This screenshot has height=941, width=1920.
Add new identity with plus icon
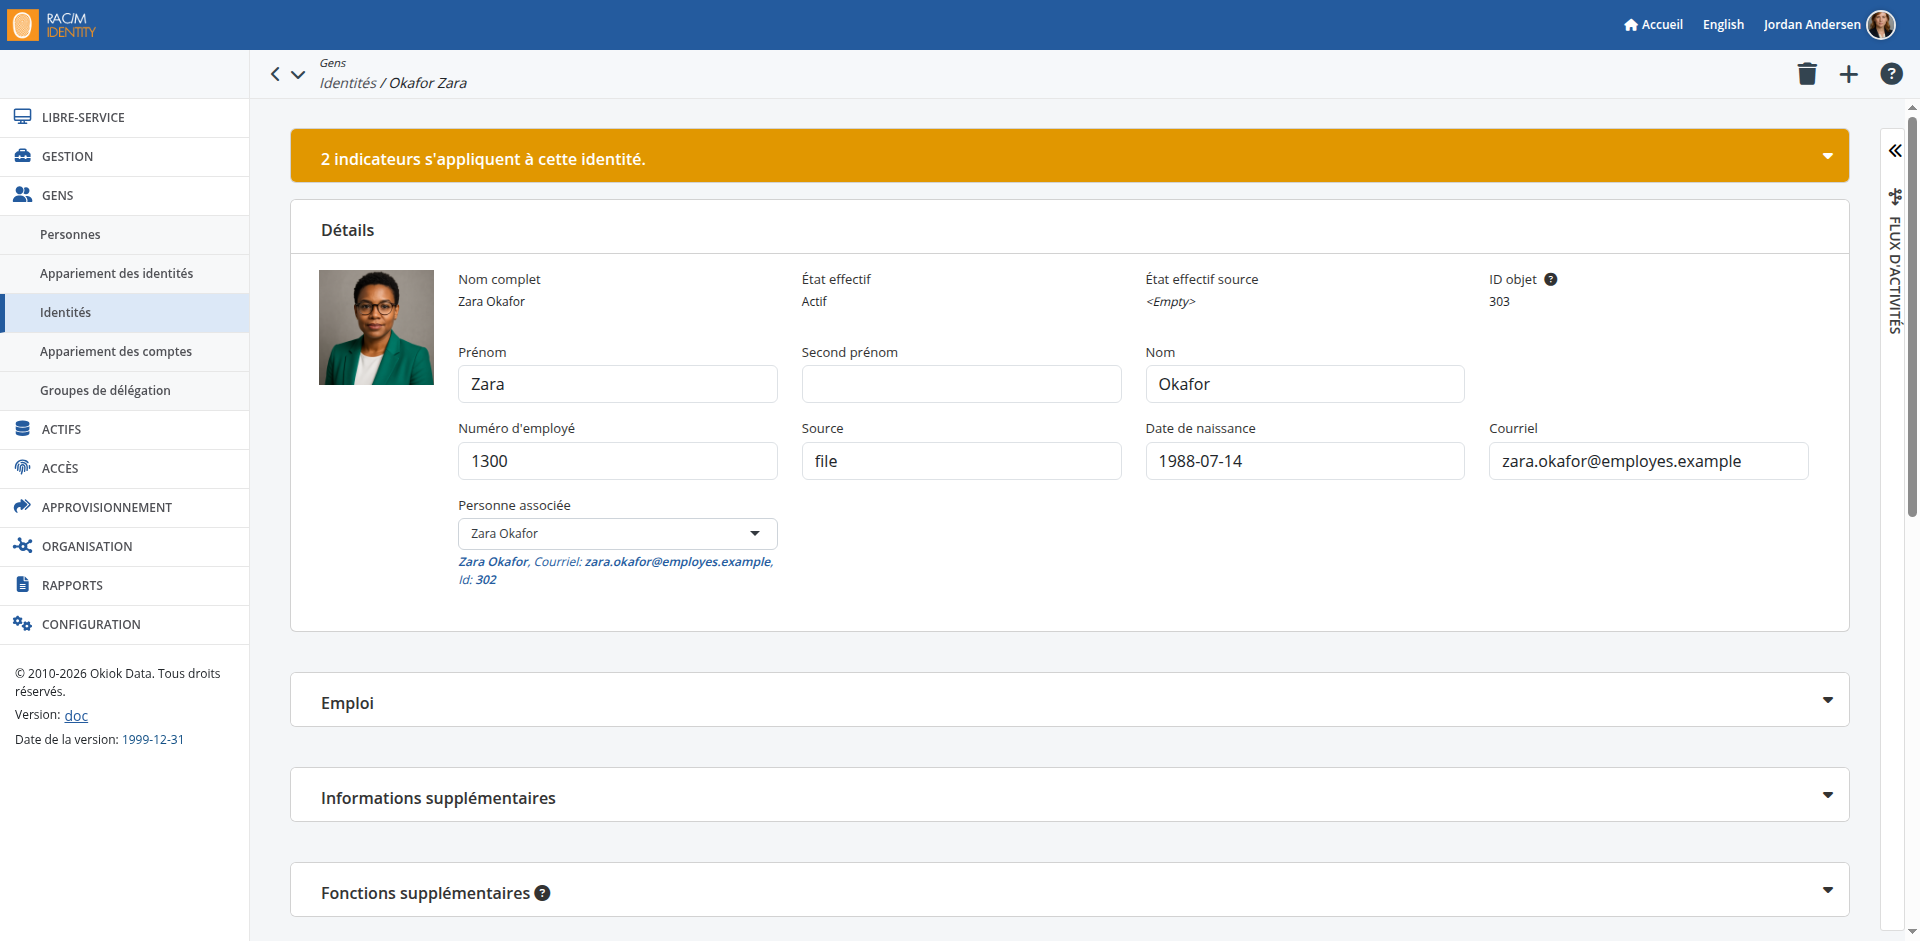click(x=1849, y=74)
